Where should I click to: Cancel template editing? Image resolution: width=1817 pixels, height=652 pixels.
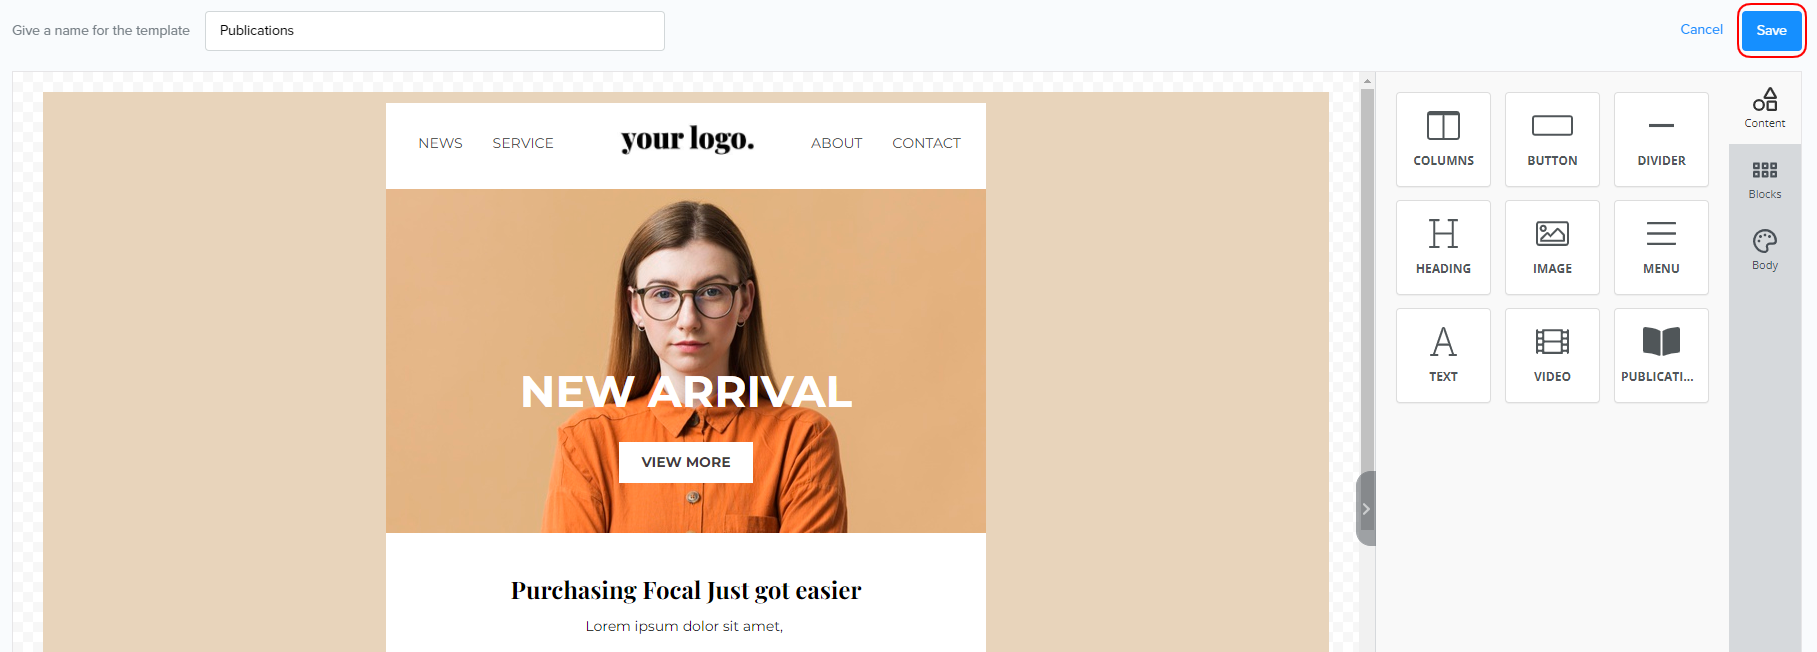[x=1701, y=30]
